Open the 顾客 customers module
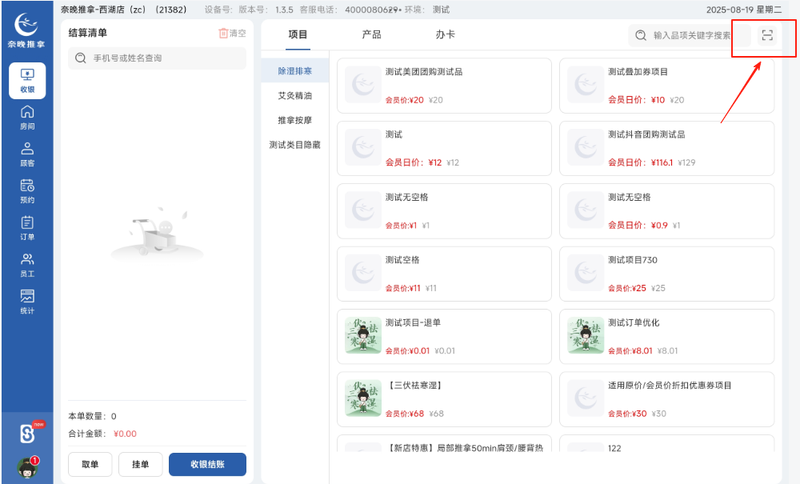 coord(27,155)
